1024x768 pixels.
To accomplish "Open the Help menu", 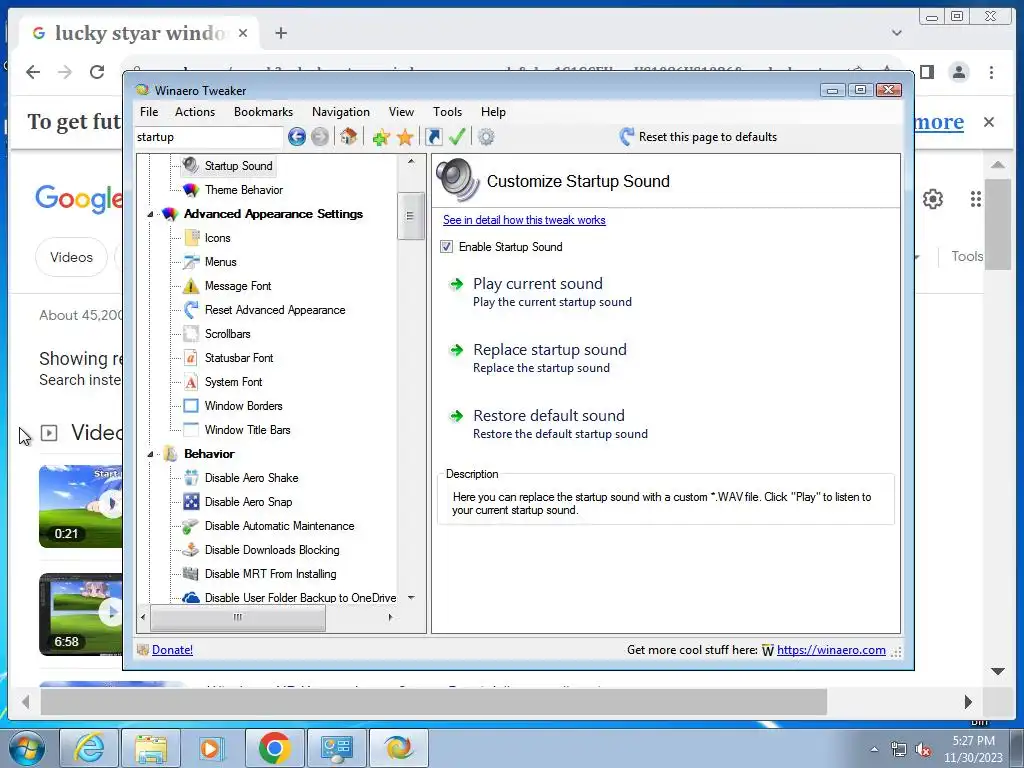I will (x=493, y=112).
